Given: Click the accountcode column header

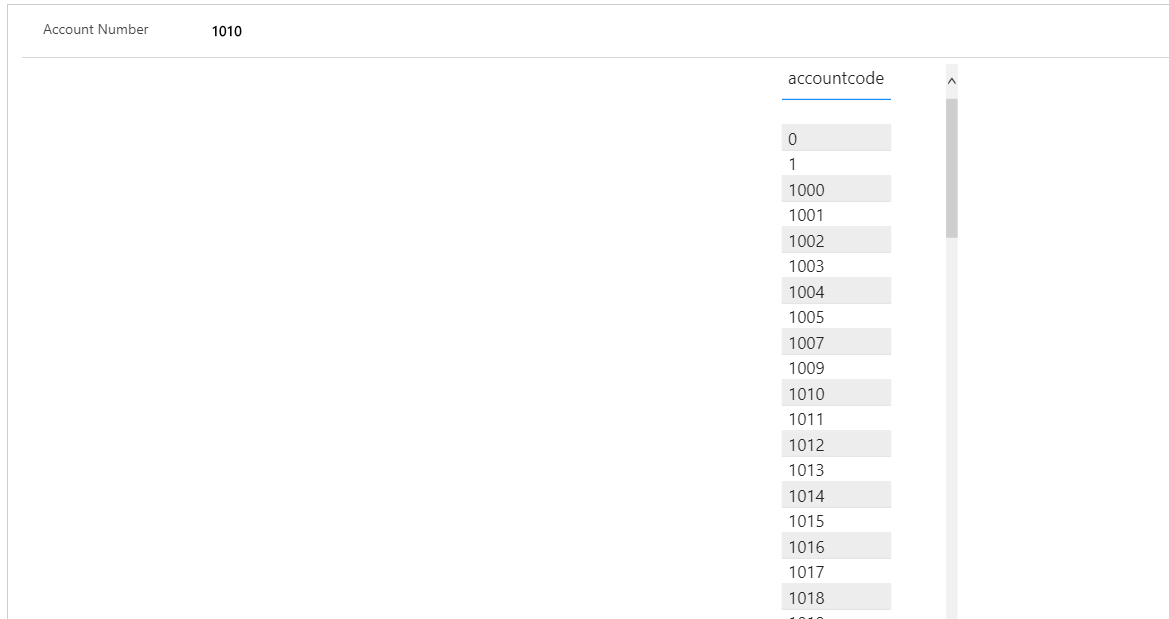Looking at the screenshot, I should 835,78.
